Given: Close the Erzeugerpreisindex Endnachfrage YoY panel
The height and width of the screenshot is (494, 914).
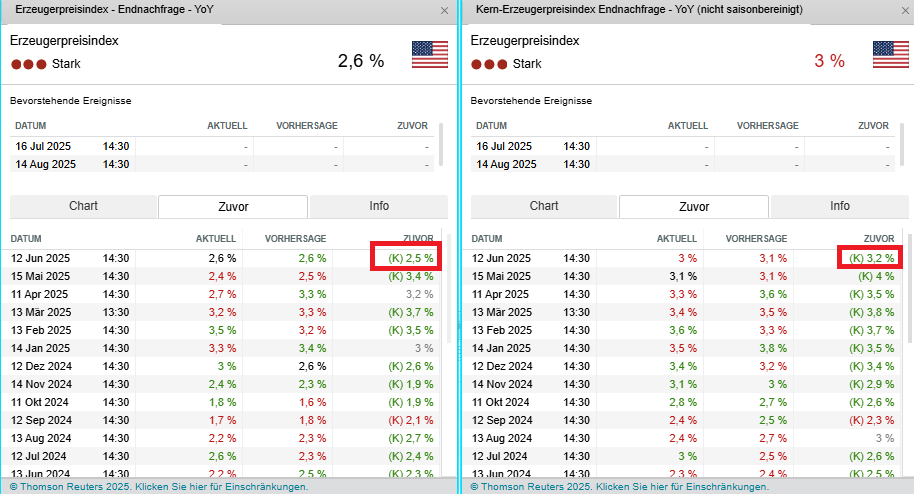Looking at the screenshot, I should click(x=444, y=10).
